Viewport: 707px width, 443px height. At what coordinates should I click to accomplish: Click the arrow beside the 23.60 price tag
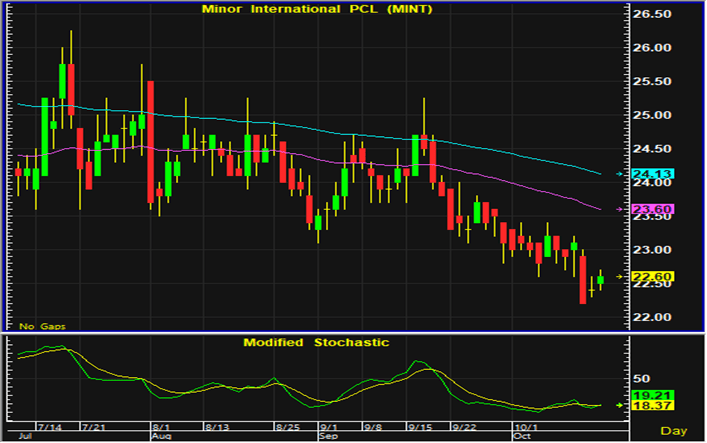coord(620,209)
